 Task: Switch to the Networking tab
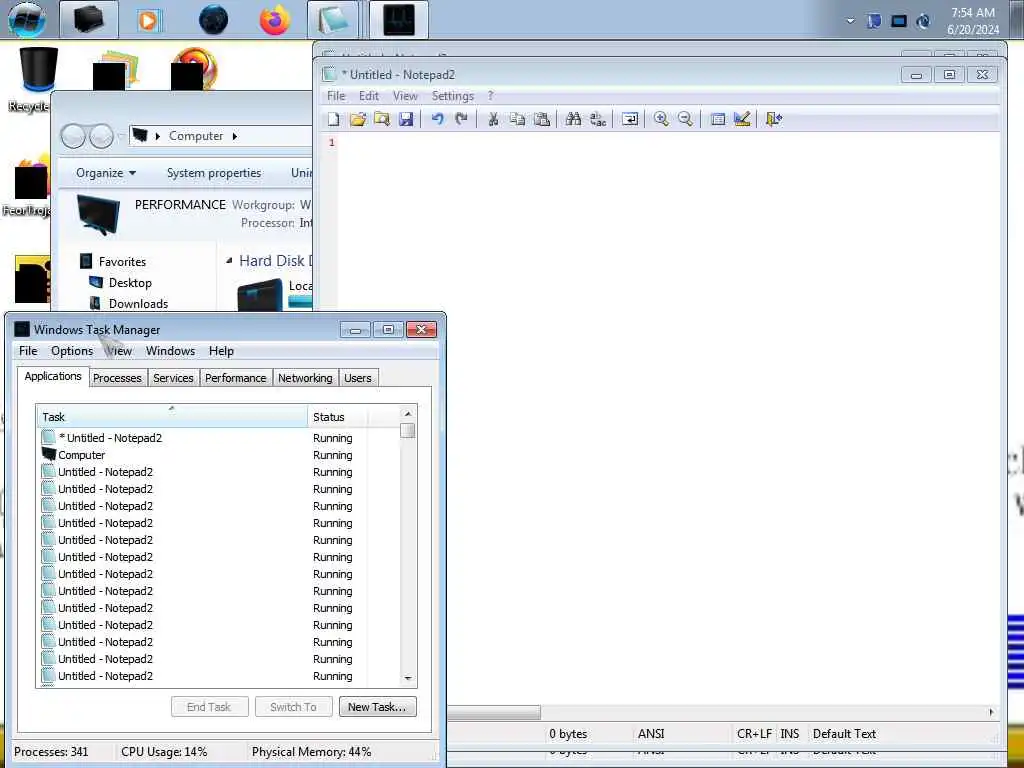click(x=305, y=378)
